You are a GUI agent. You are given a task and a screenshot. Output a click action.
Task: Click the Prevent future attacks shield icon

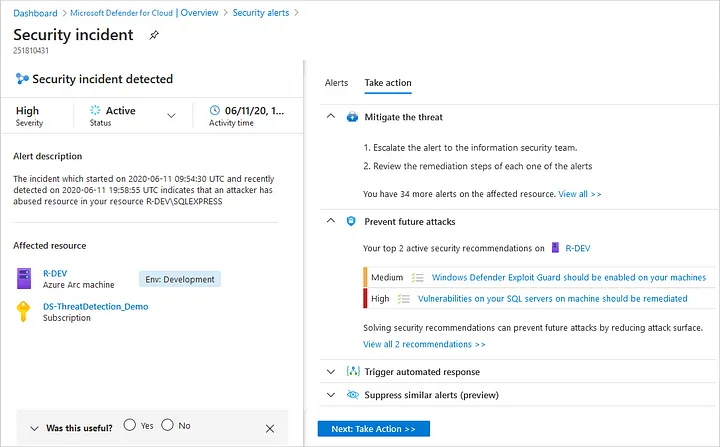[351, 221]
